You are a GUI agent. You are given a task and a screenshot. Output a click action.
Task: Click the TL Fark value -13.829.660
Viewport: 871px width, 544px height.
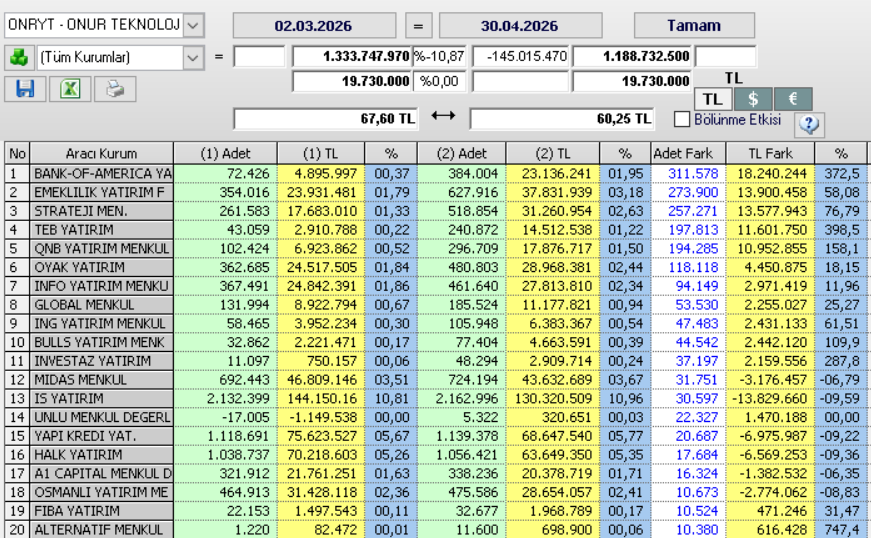pyautogui.click(x=770, y=399)
